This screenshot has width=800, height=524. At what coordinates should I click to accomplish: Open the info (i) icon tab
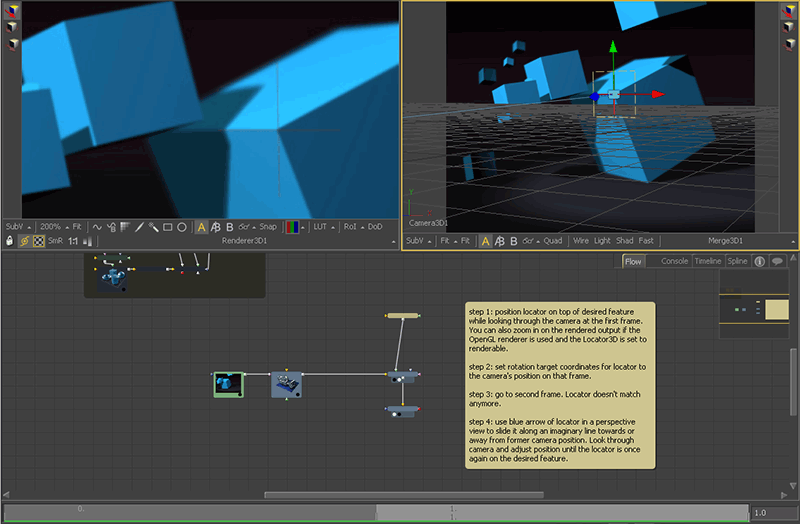point(760,261)
